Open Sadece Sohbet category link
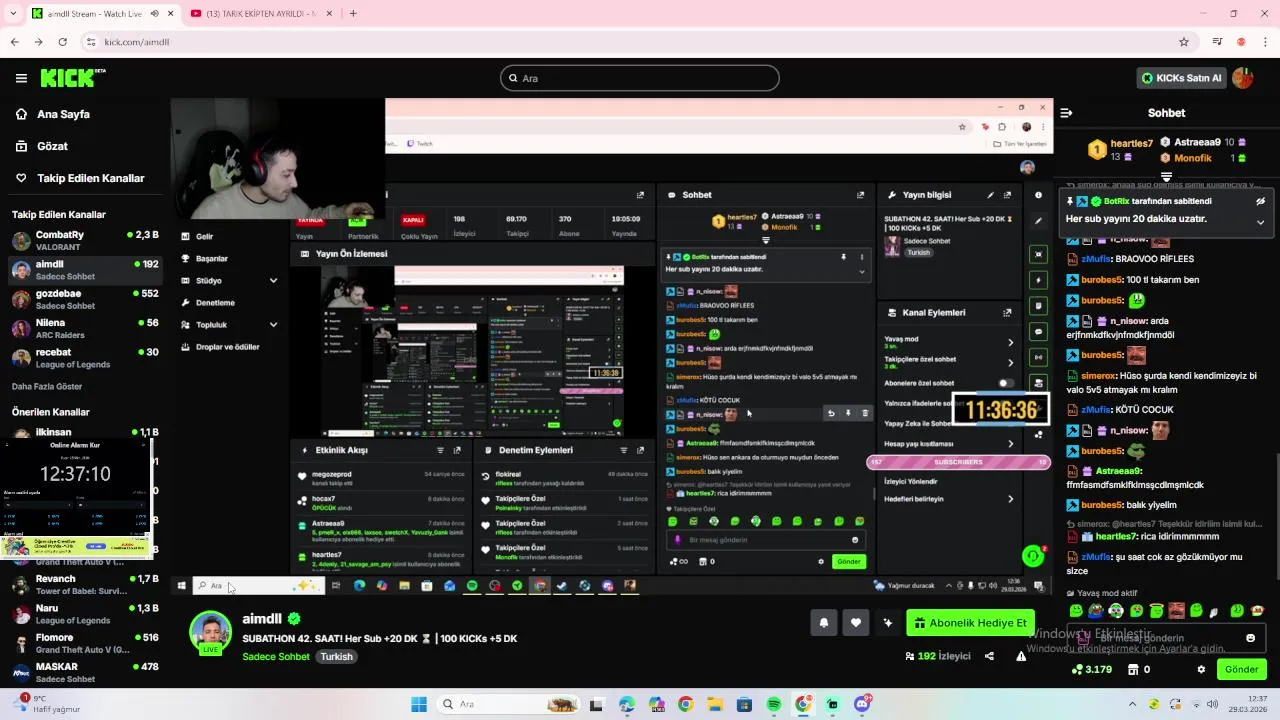This screenshot has width=1280, height=720. [276, 657]
